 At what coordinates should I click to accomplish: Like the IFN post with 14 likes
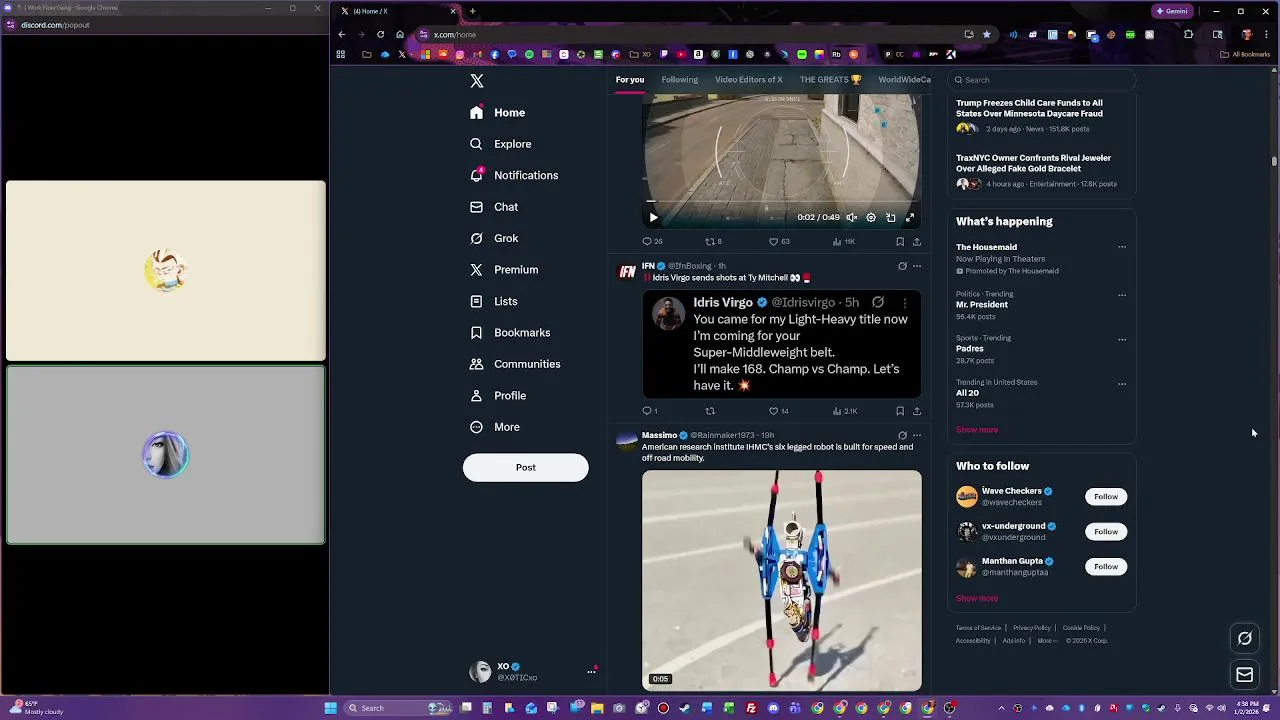[779, 411]
